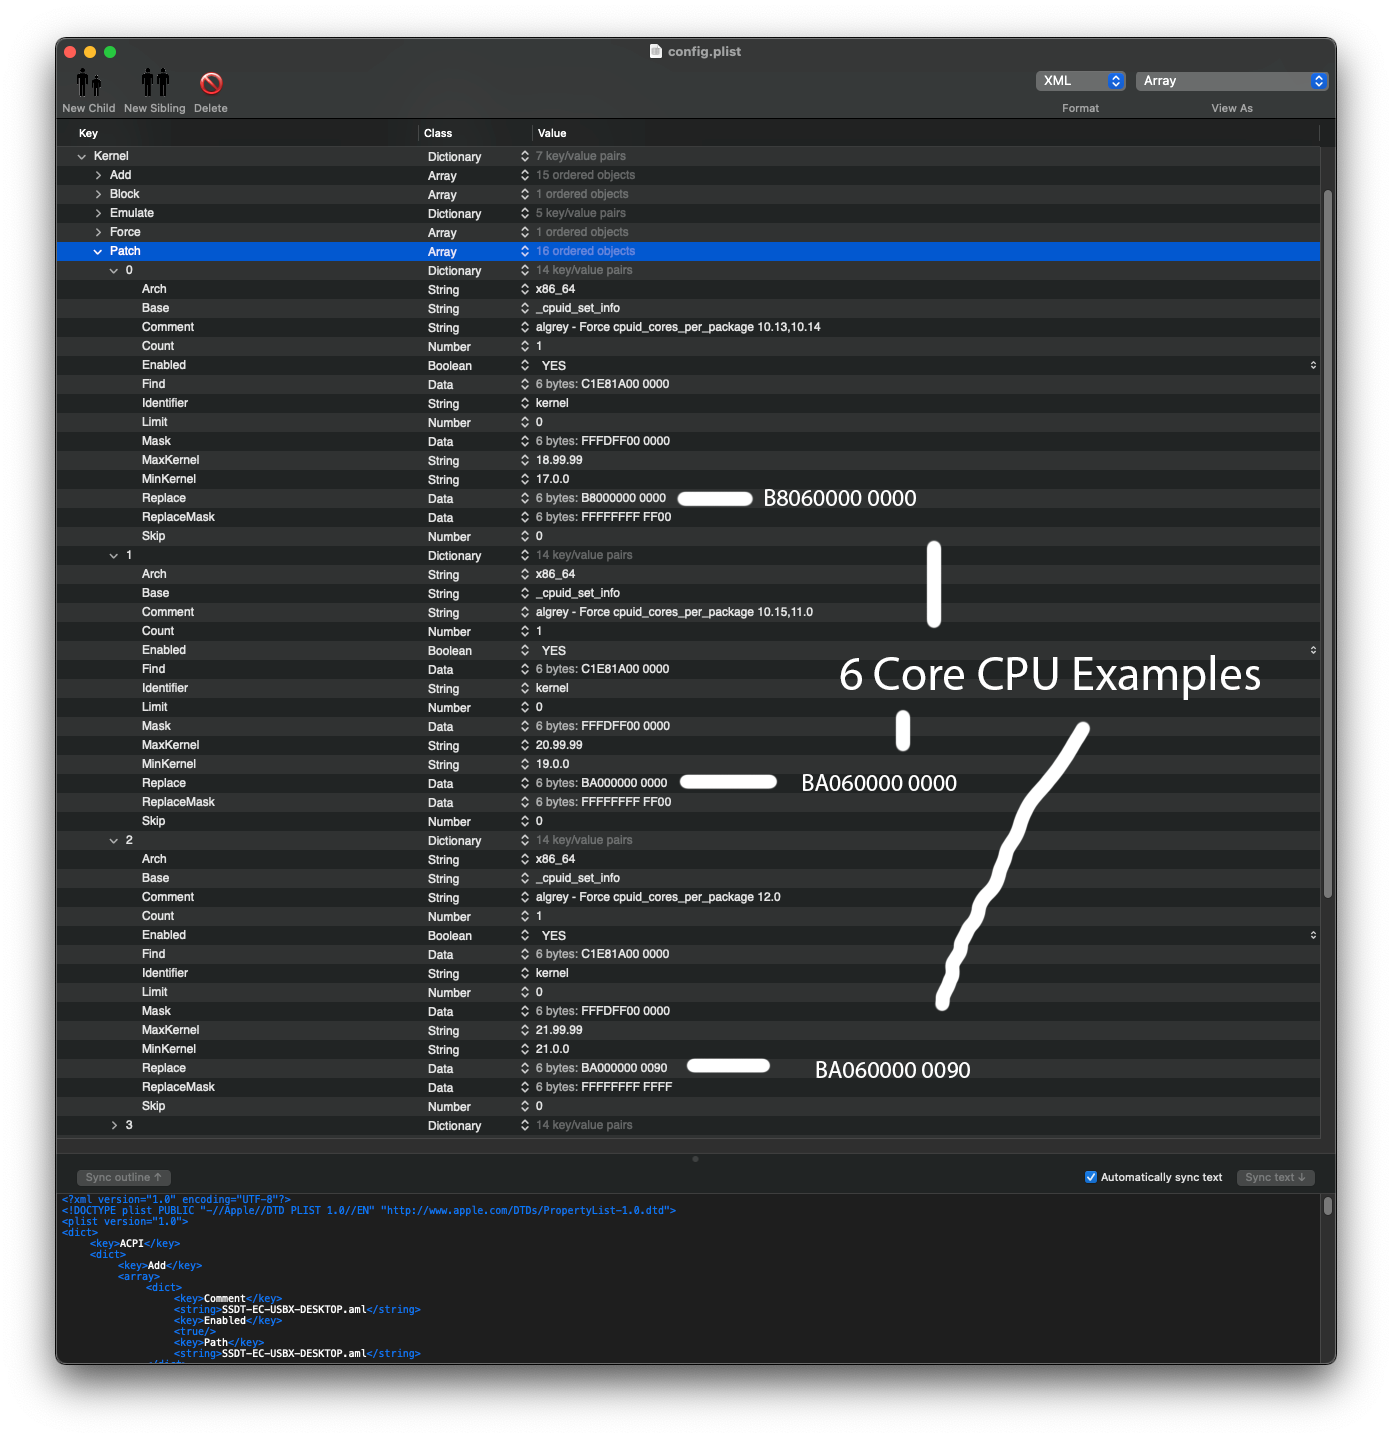Expand patch item 3 dictionary
1392x1438 pixels.
click(x=114, y=1125)
